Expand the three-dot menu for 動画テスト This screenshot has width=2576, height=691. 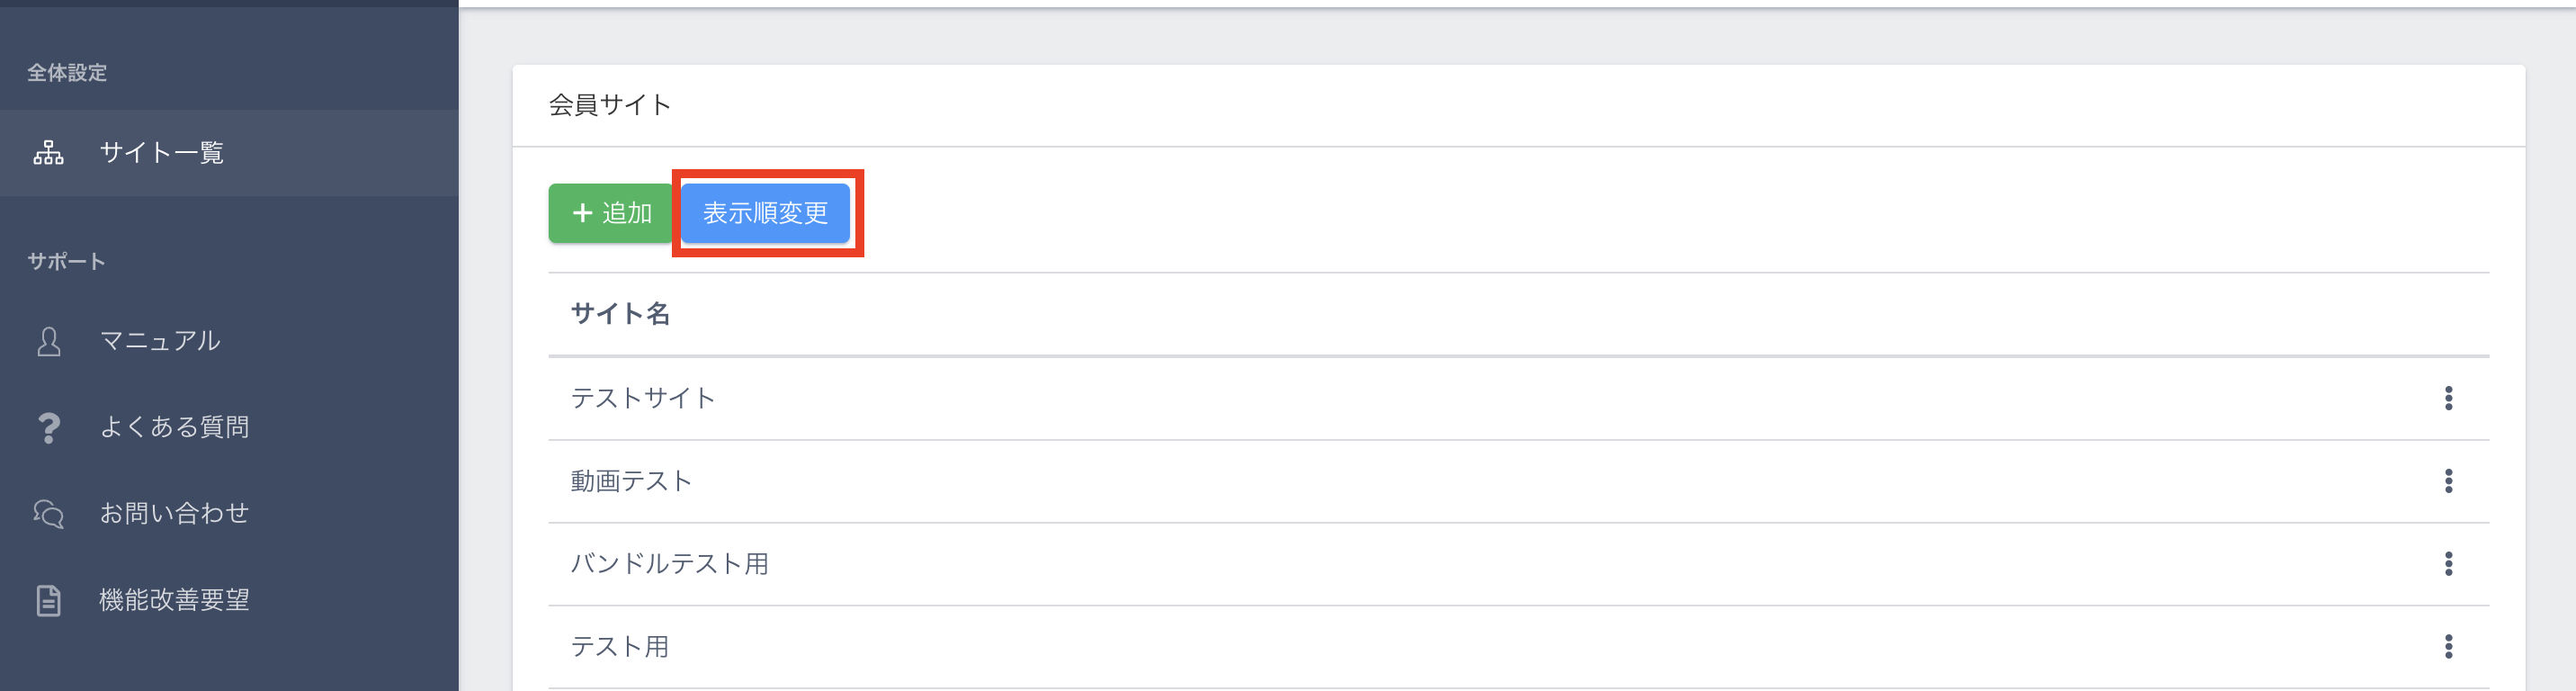coord(2448,481)
